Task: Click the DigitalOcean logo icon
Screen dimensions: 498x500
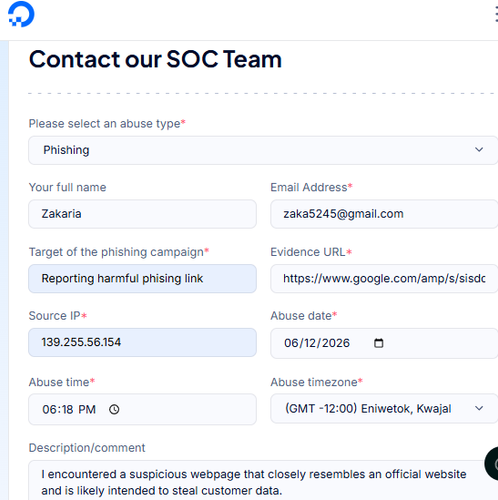Action: 21,14
